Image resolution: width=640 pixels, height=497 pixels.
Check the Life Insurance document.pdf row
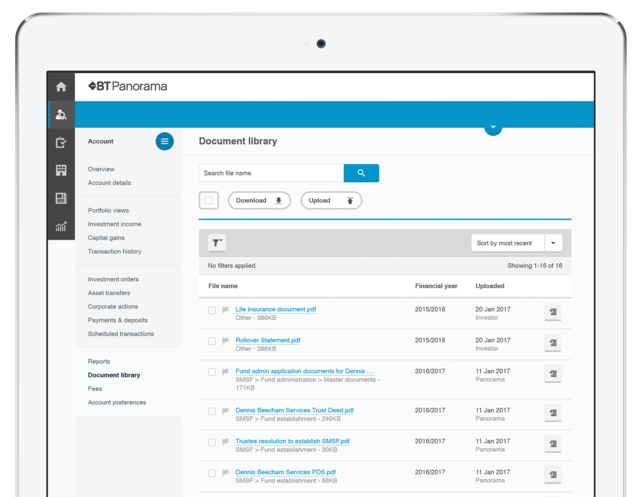(x=212, y=310)
